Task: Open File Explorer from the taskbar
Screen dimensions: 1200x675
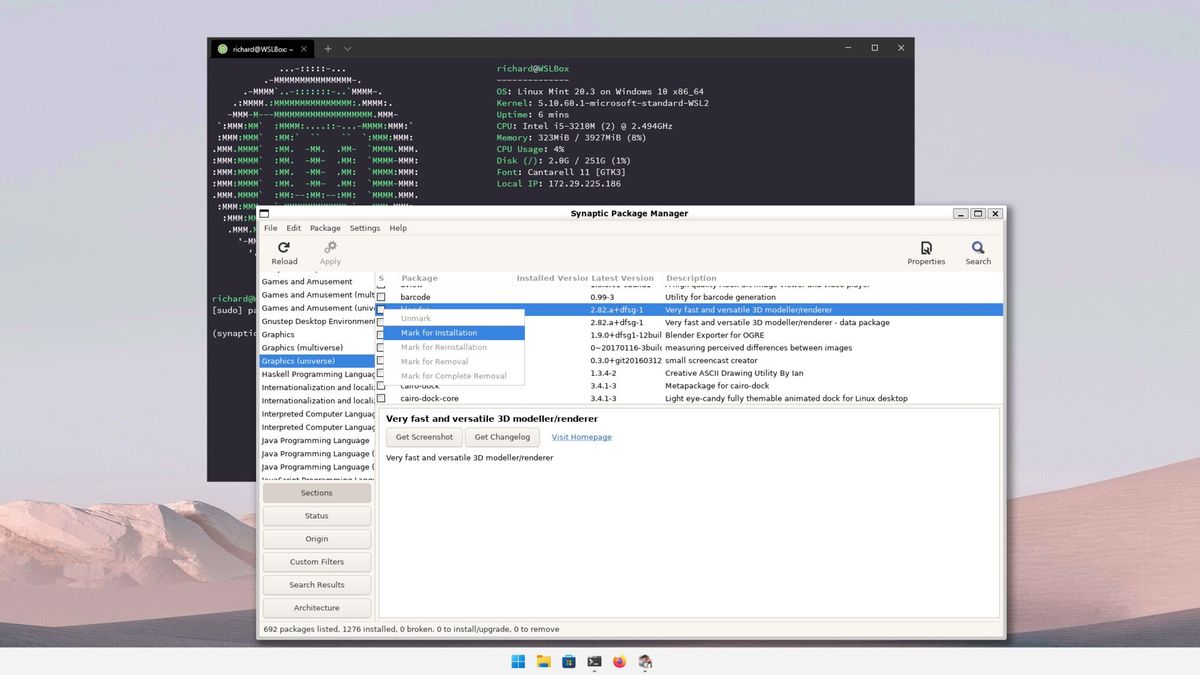Action: click(x=543, y=661)
